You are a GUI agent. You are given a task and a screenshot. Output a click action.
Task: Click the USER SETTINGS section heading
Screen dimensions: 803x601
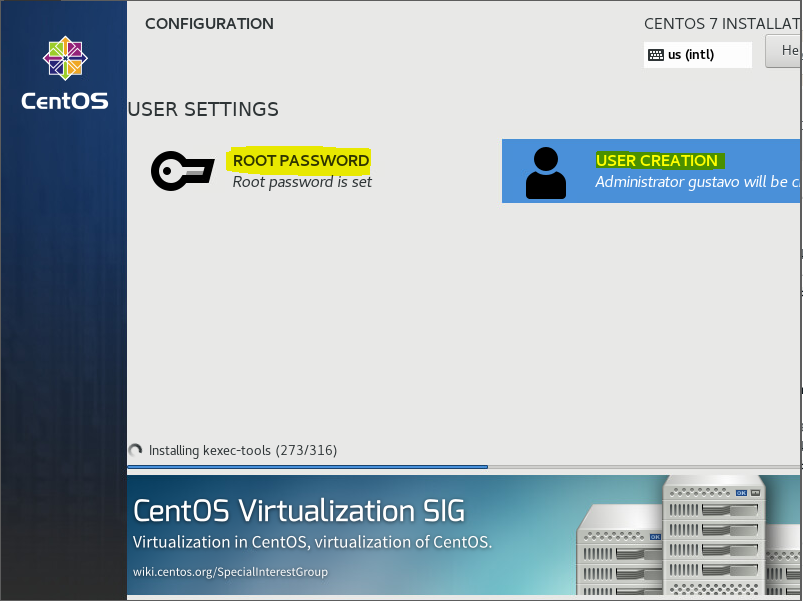(x=203, y=109)
